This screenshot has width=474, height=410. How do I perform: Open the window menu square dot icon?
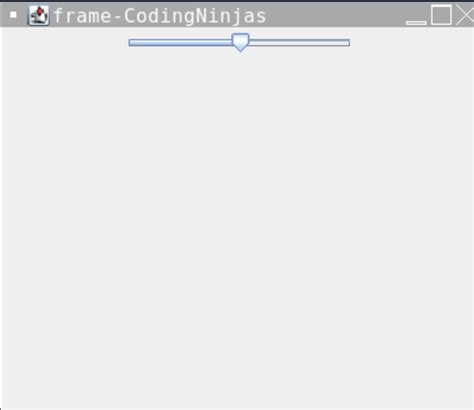(13, 15)
